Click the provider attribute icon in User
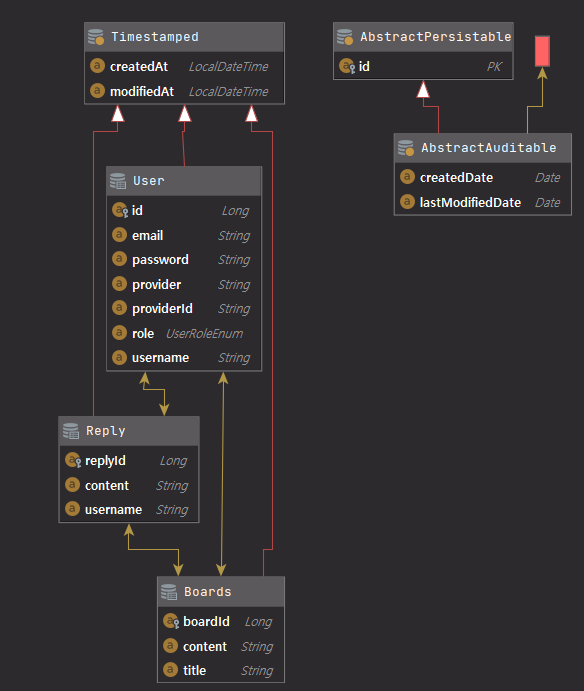 (119, 284)
